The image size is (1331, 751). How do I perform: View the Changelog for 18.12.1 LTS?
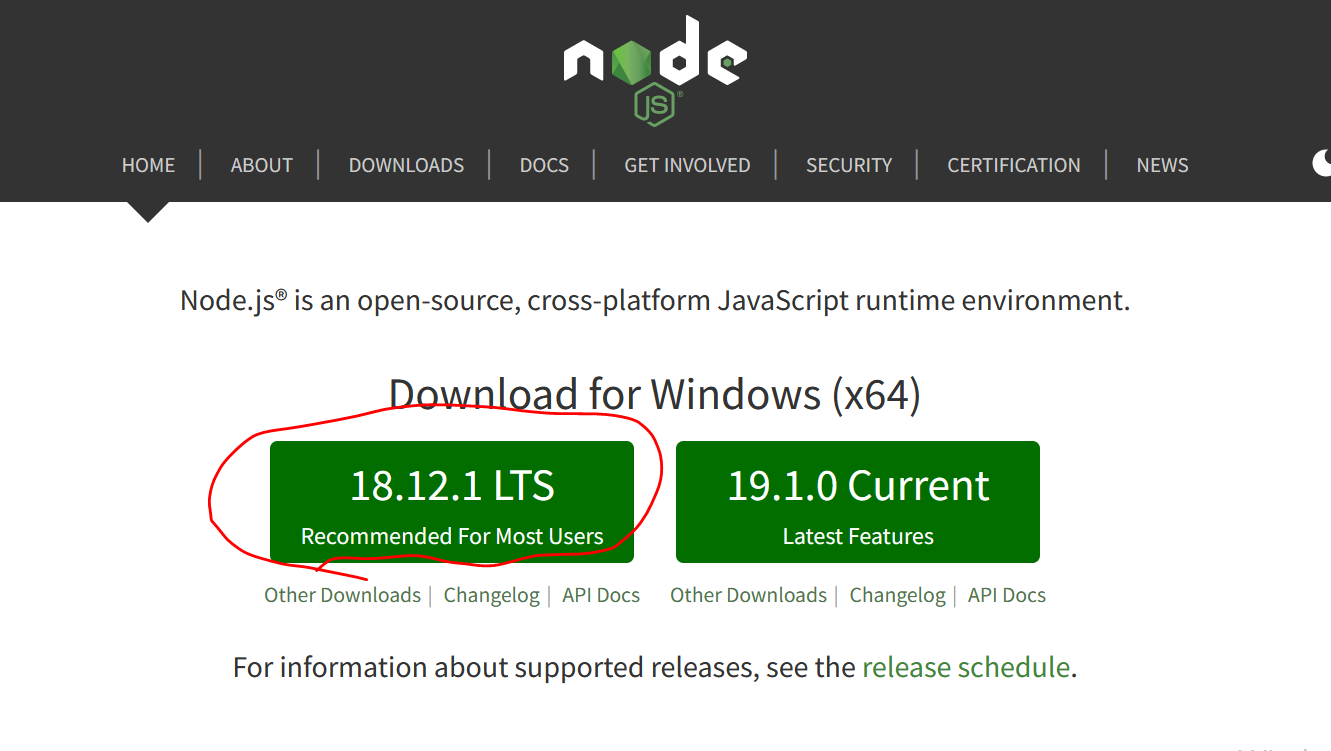(x=491, y=595)
